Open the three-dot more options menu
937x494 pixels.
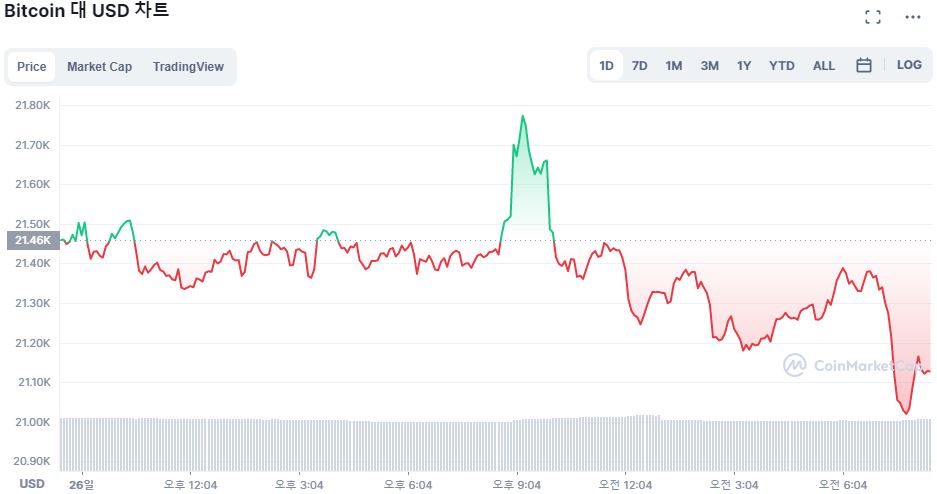point(912,17)
